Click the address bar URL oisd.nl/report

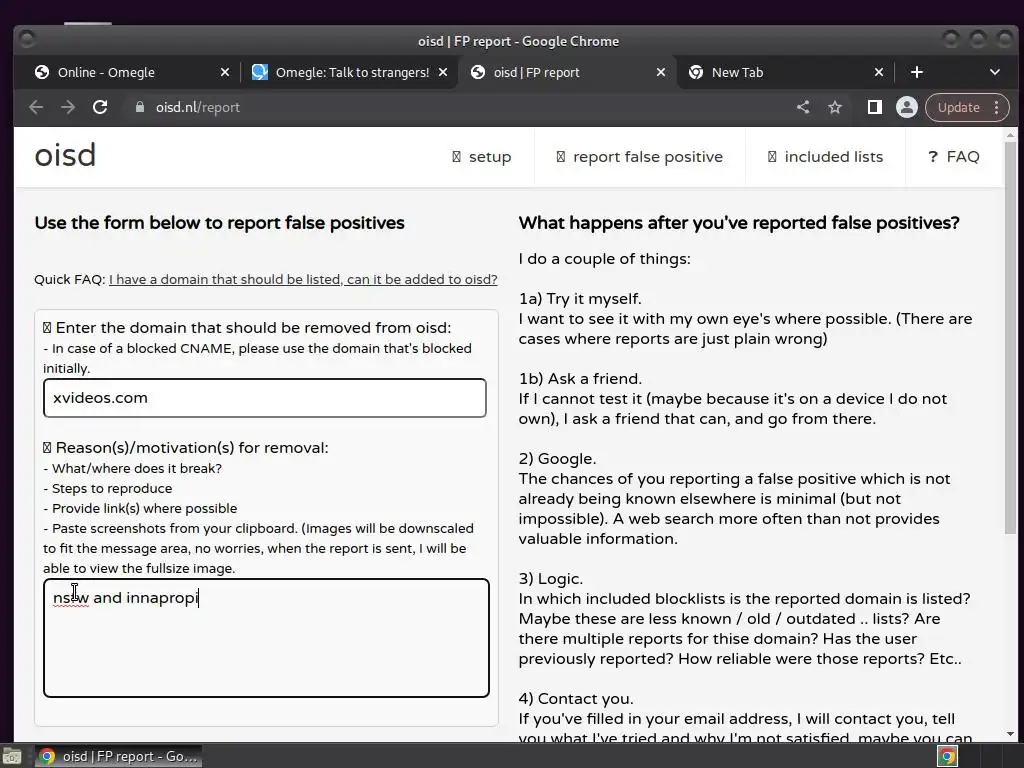click(x=197, y=107)
